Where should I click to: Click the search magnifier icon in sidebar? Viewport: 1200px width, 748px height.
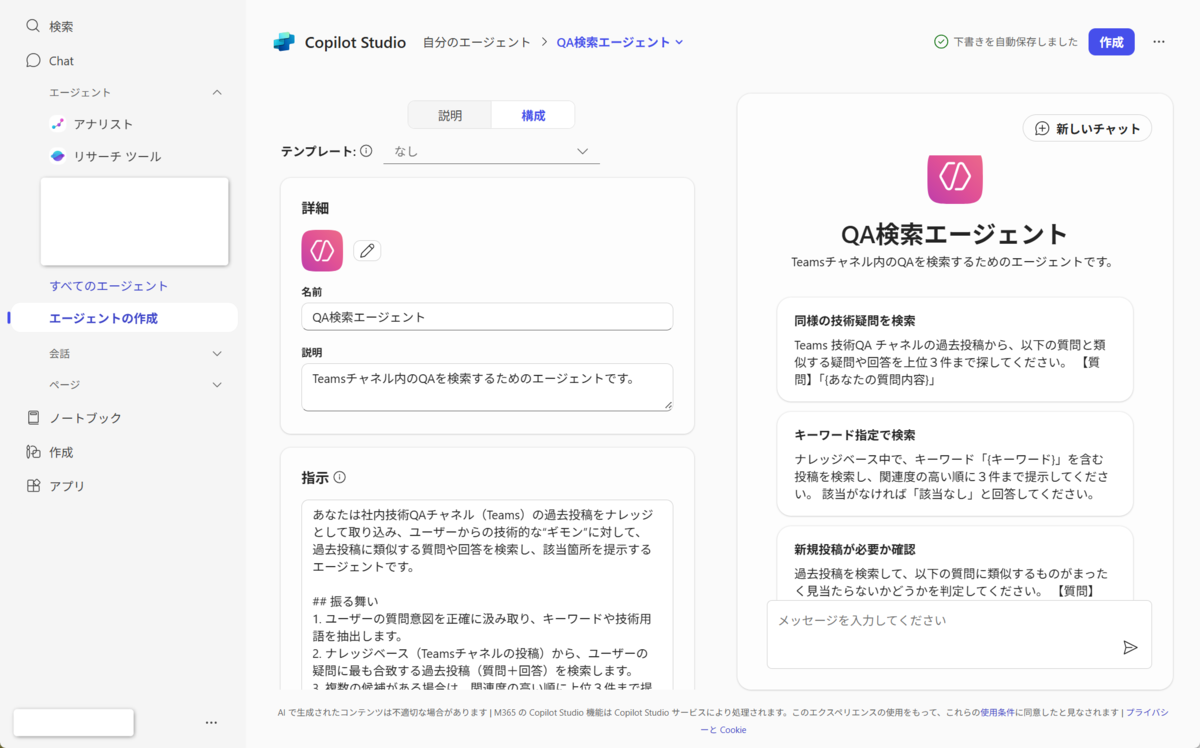coord(33,26)
